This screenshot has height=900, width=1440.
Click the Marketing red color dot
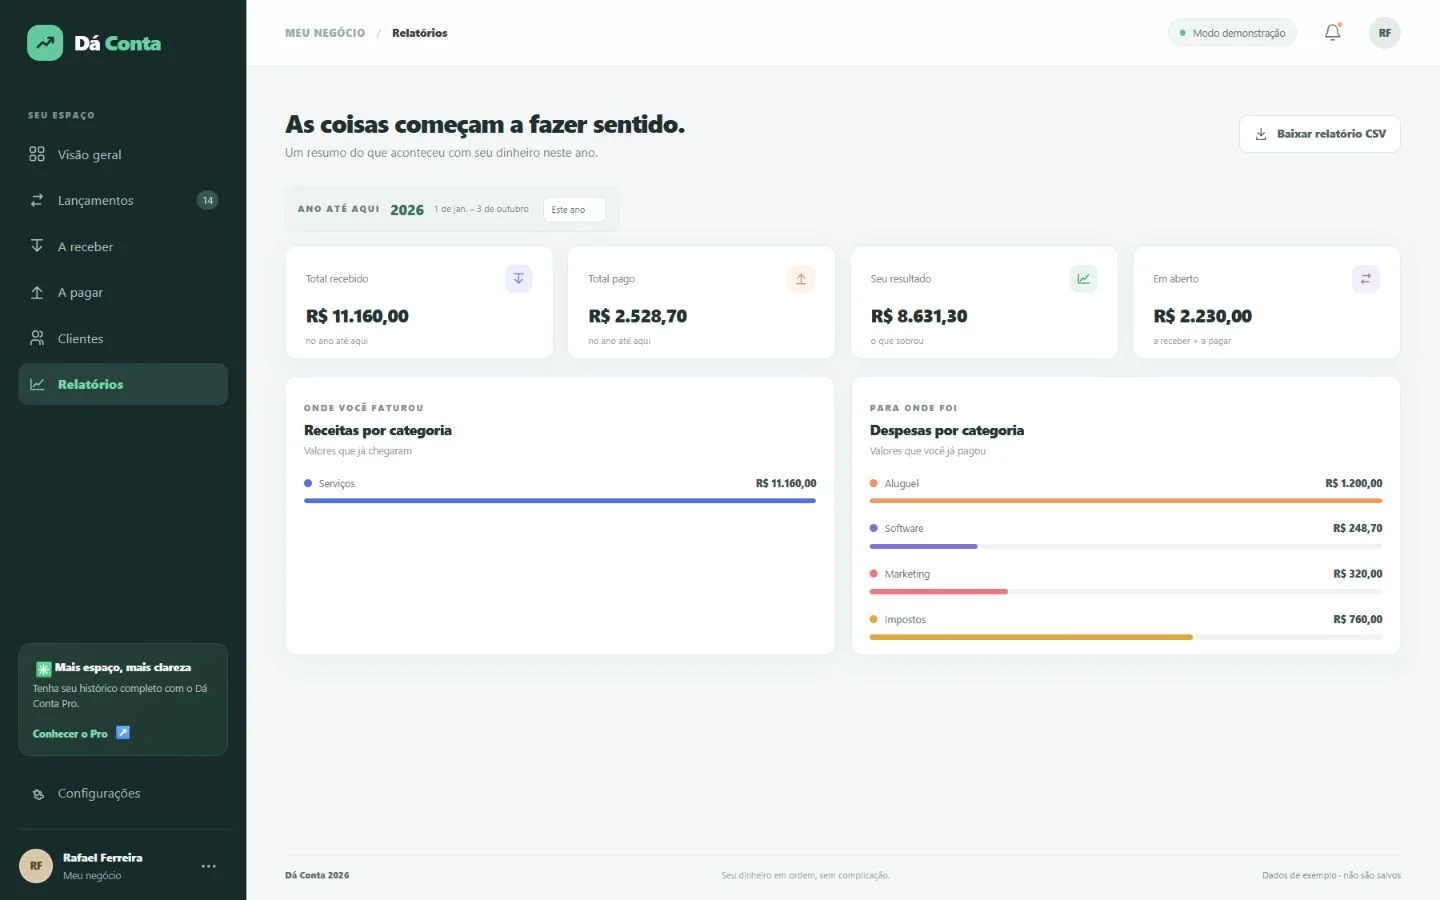[874, 574]
